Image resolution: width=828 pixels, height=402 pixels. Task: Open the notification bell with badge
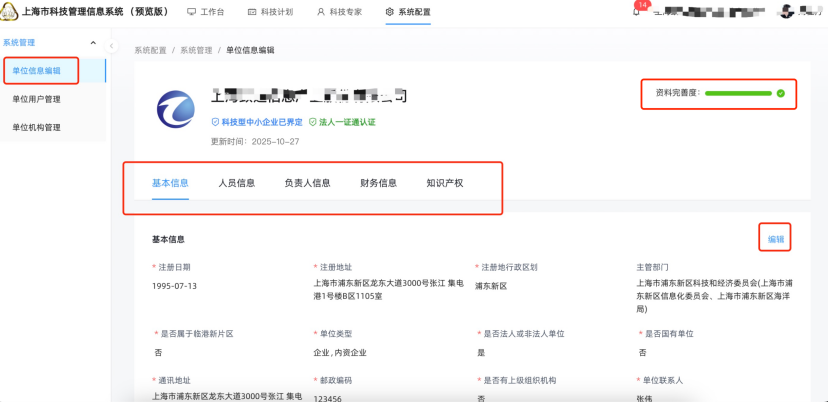click(x=637, y=12)
